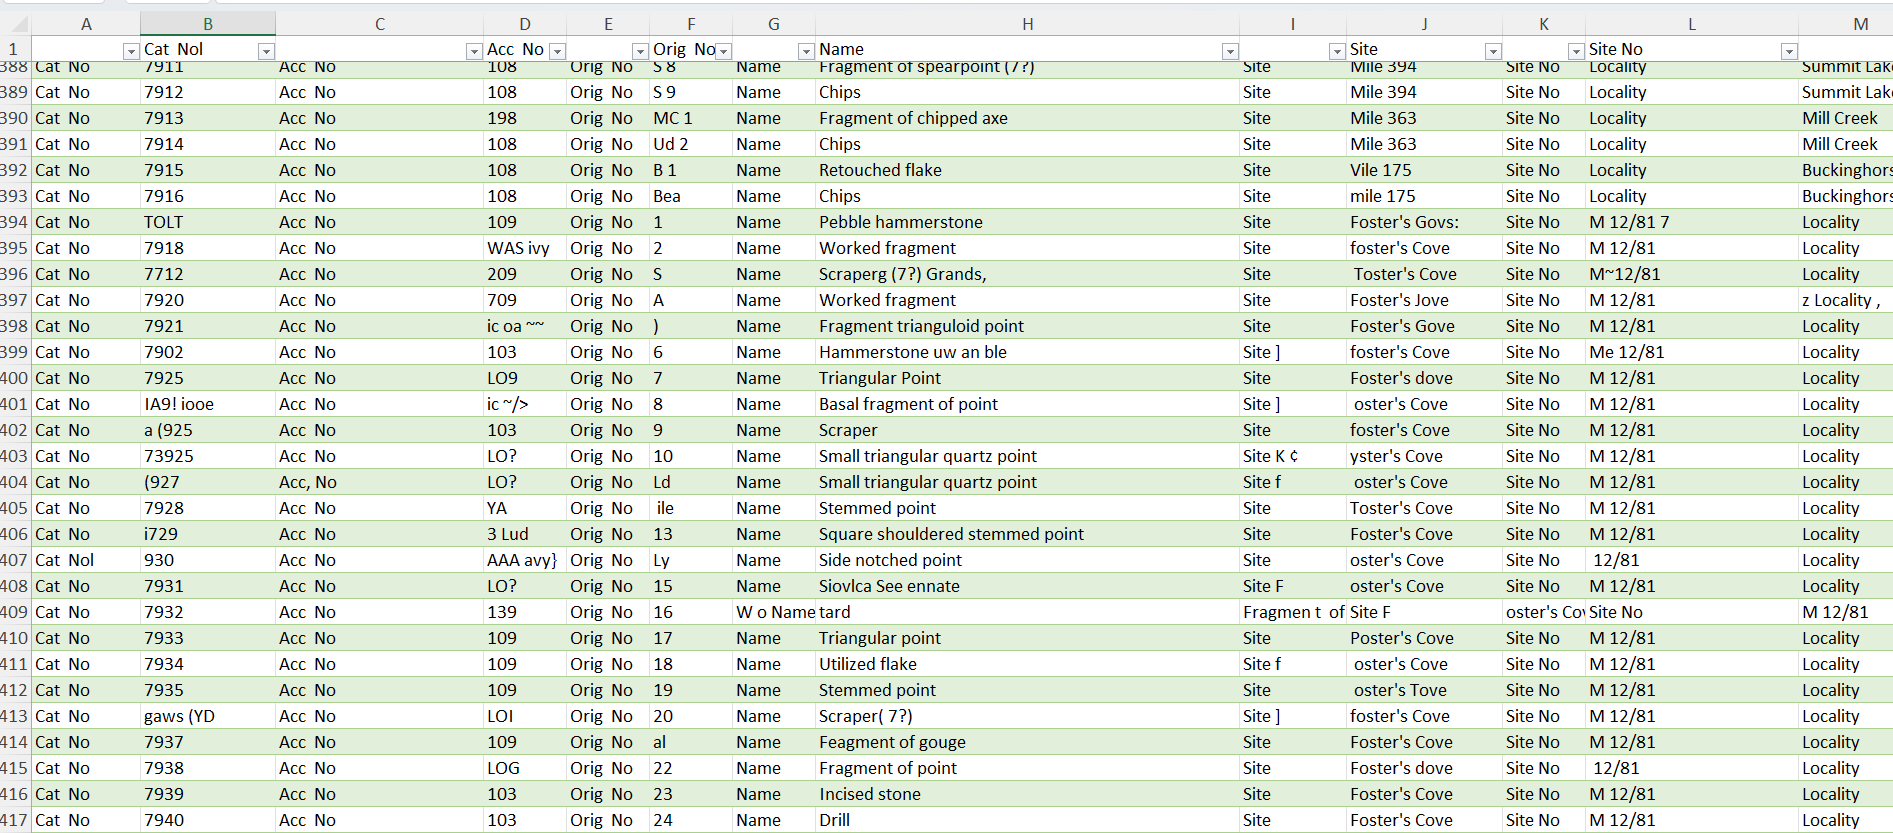The image size is (1893, 833).
Task: Click the 'Name' header cell in H1
Action: point(1000,49)
